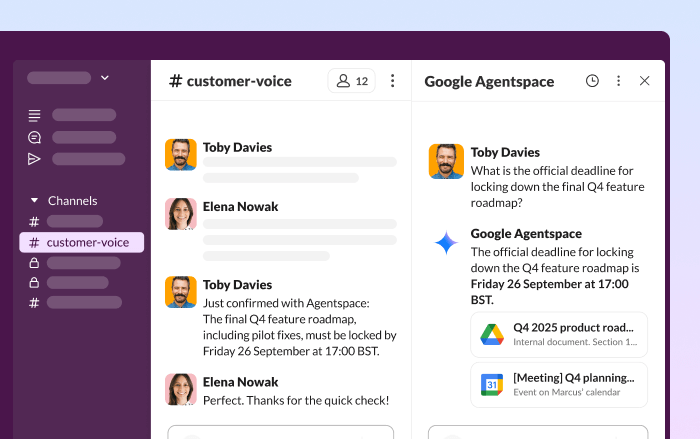Open customer-voice channel more options

(392, 81)
